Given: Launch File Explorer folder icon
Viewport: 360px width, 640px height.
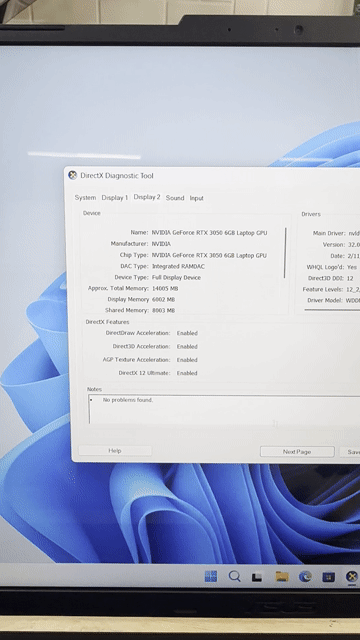Looking at the screenshot, I should click(x=282, y=576).
